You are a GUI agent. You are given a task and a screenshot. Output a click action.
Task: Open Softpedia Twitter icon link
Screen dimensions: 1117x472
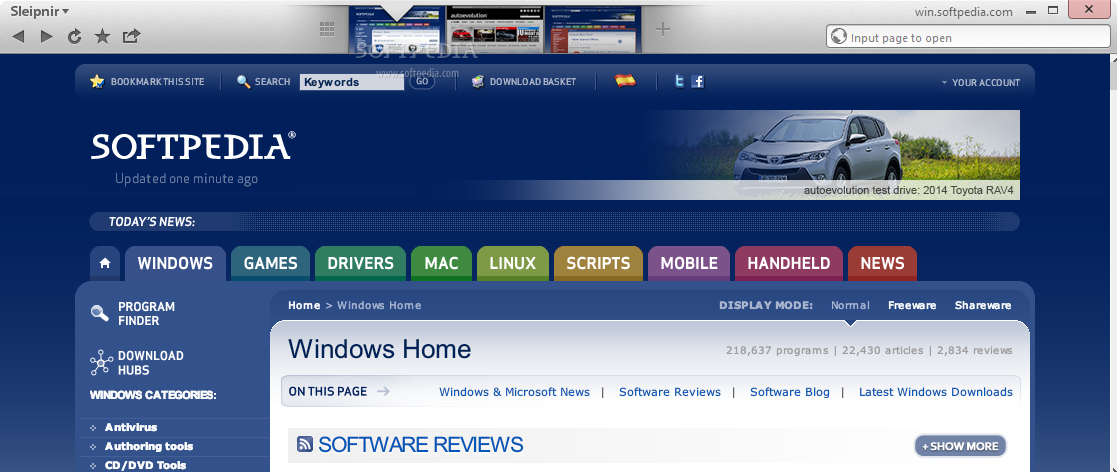[x=679, y=82]
